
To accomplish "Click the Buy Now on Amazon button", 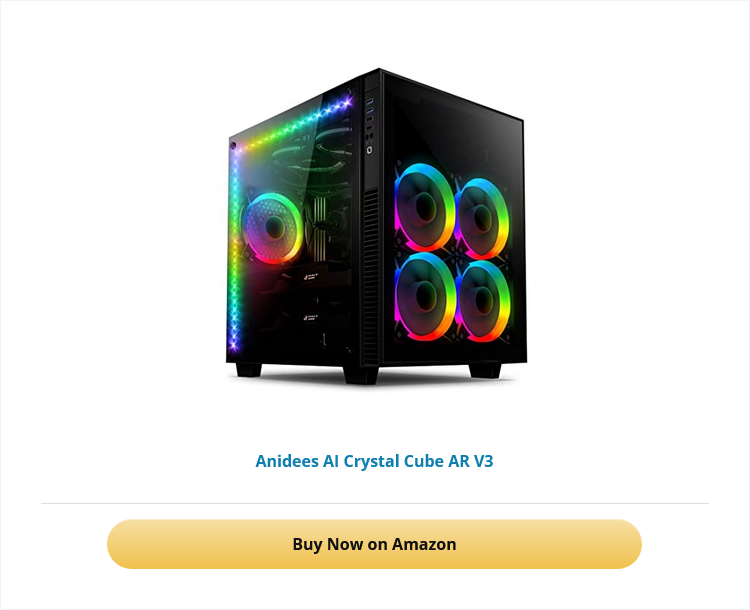I will pos(374,544).
